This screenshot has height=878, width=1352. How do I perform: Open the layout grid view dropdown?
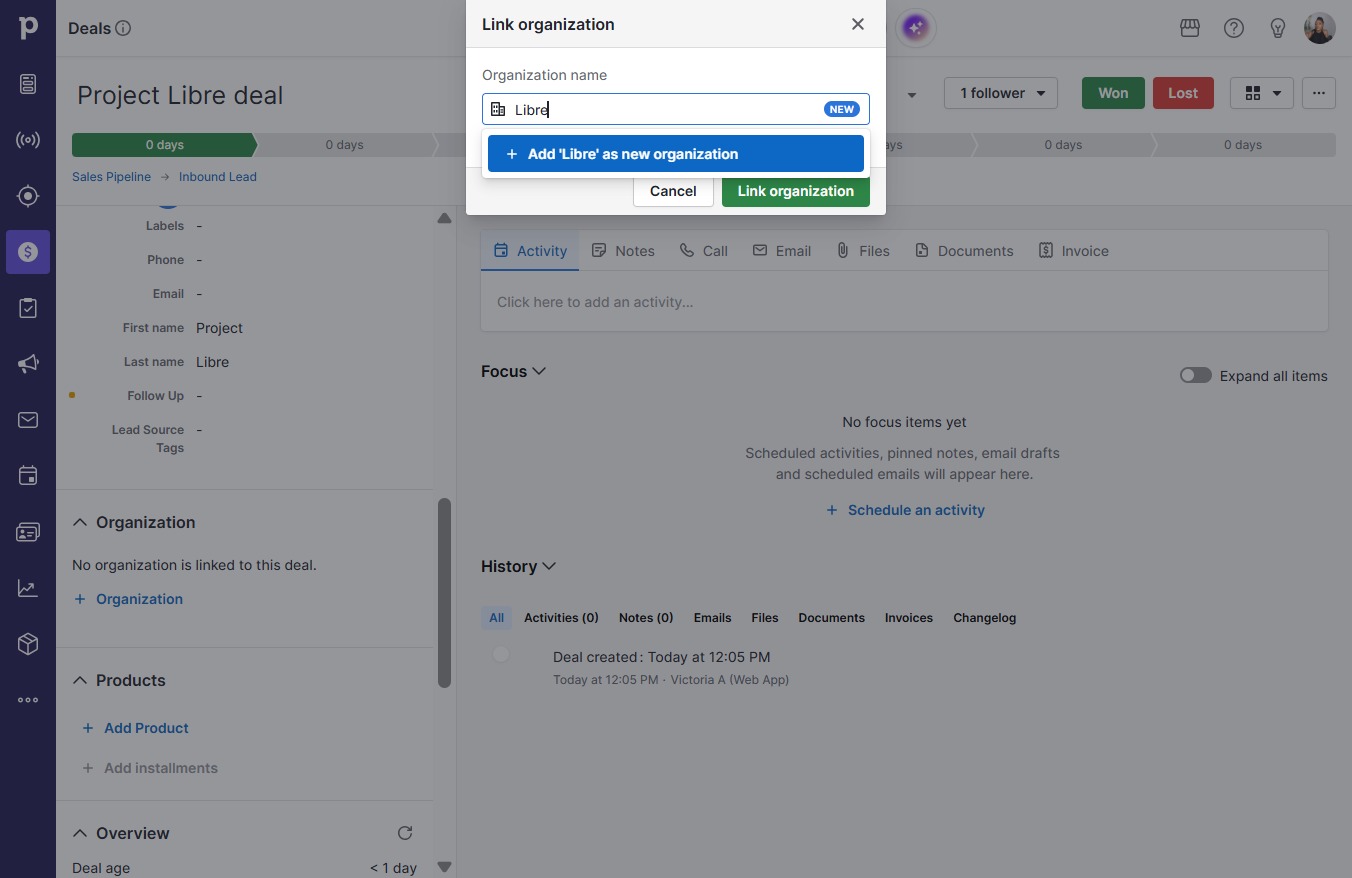1262,93
